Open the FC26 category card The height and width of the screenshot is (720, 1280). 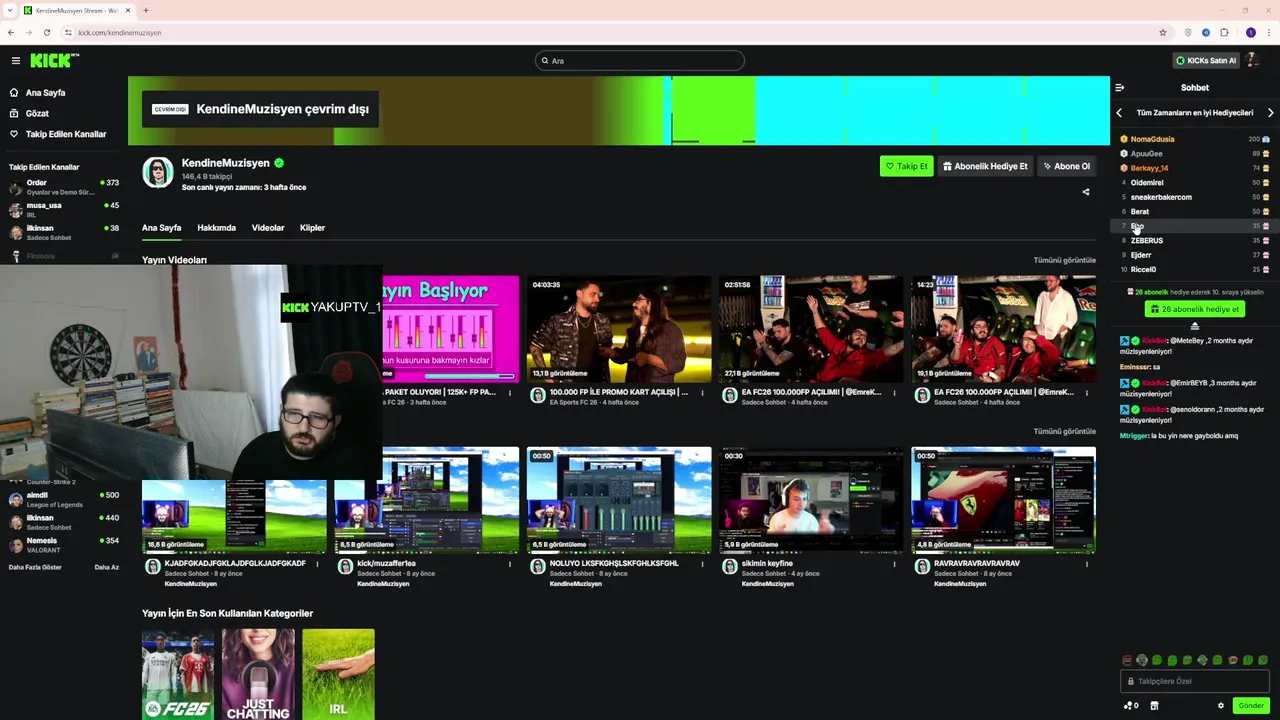(x=178, y=674)
